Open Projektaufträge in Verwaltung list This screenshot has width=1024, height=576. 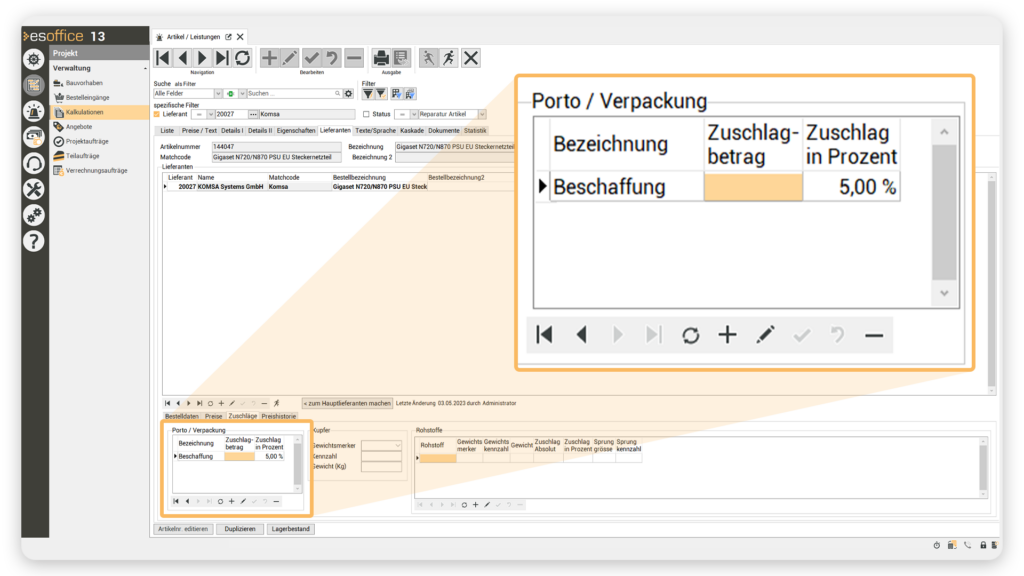point(87,141)
